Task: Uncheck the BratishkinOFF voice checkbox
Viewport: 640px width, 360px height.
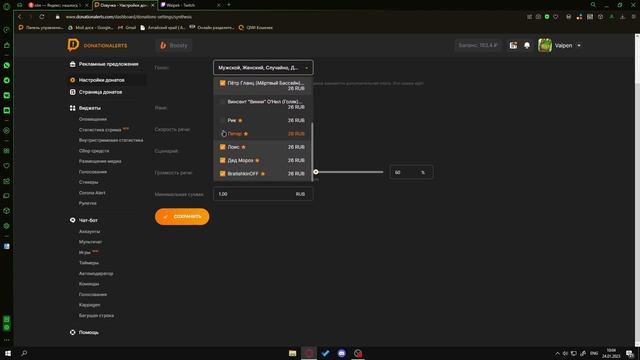Action: pyautogui.click(x=222, y=173)
